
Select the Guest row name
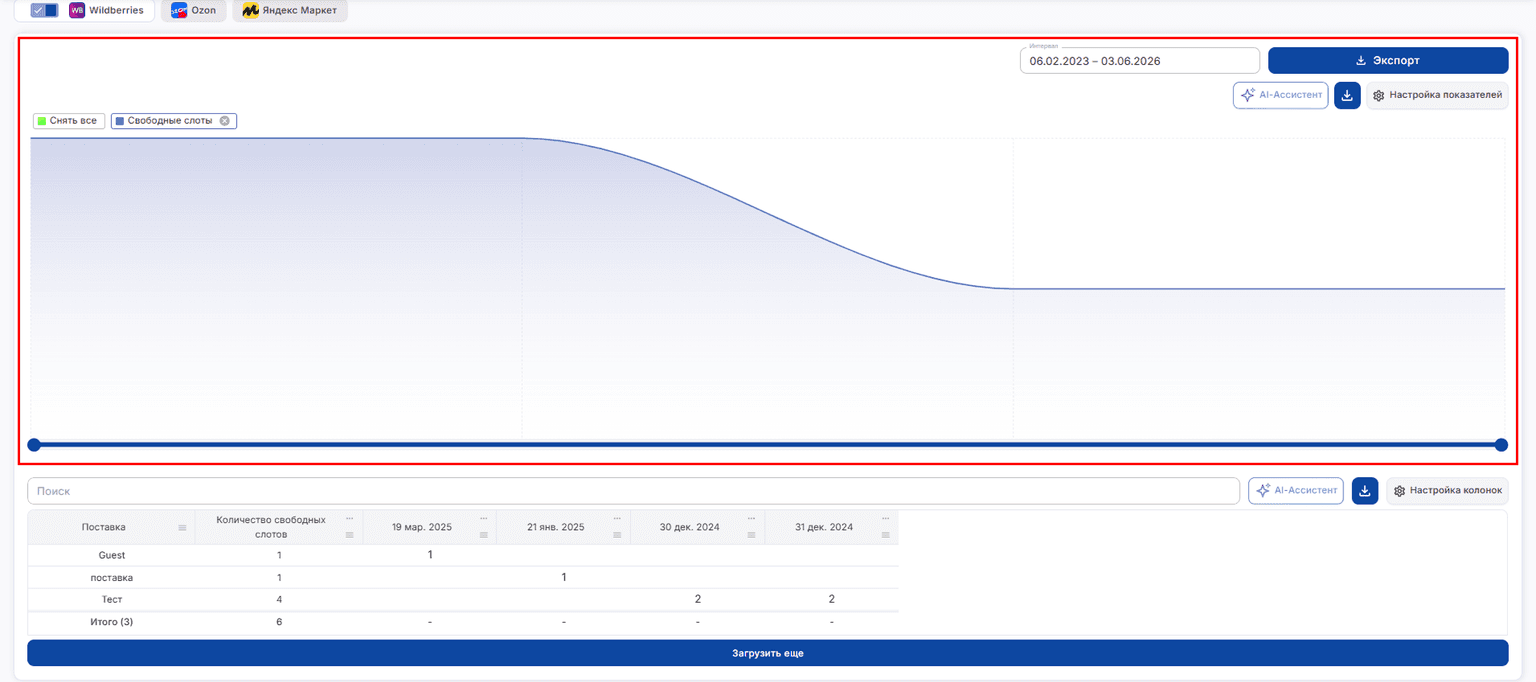(112, 555)
